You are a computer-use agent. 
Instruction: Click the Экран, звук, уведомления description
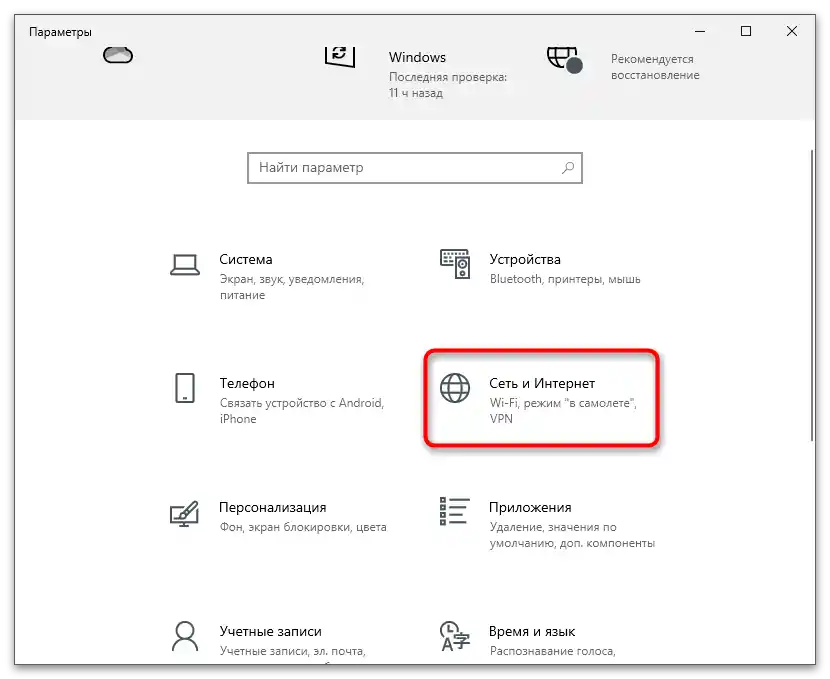tap(292, 287)
